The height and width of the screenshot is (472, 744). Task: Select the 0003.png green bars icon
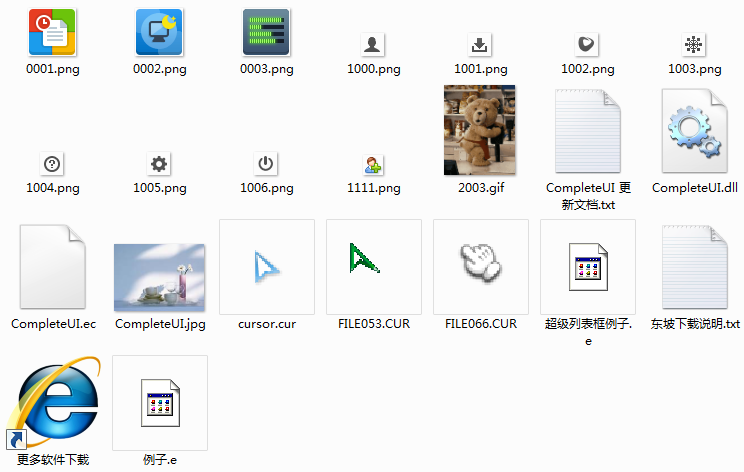266,32
